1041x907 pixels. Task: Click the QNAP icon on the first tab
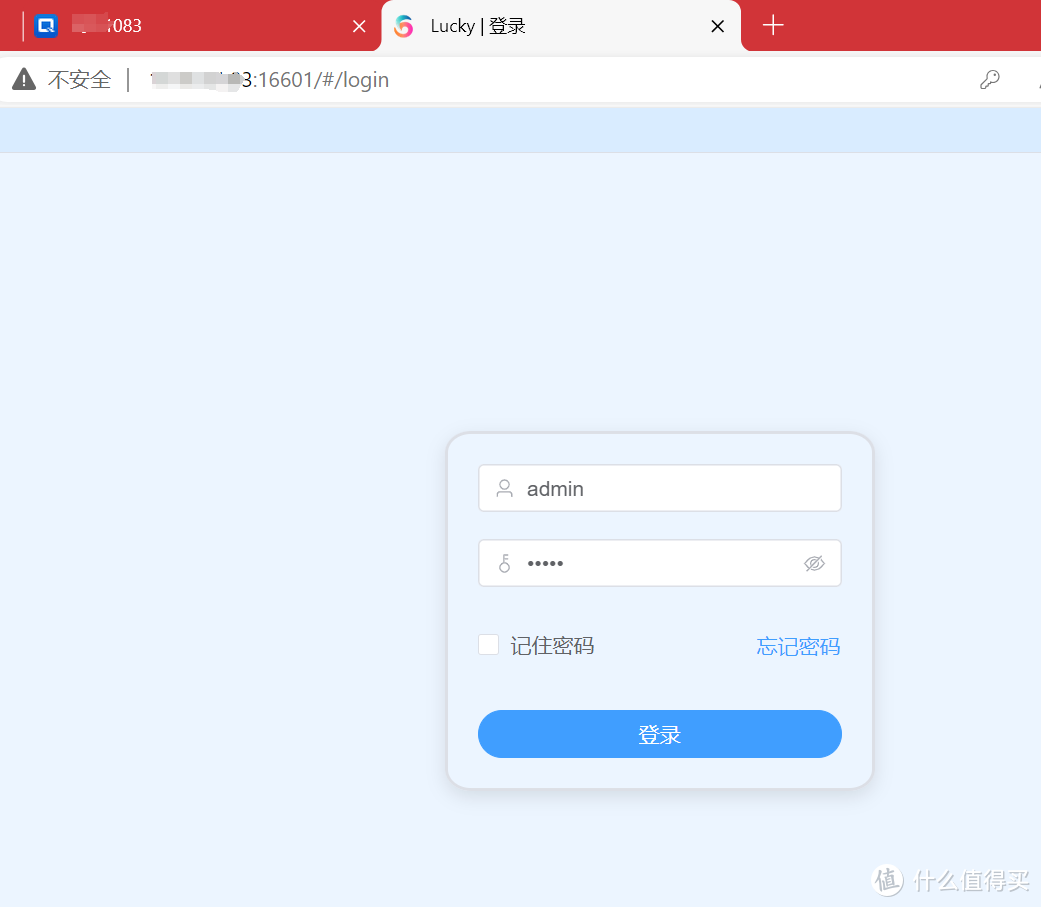45,25
